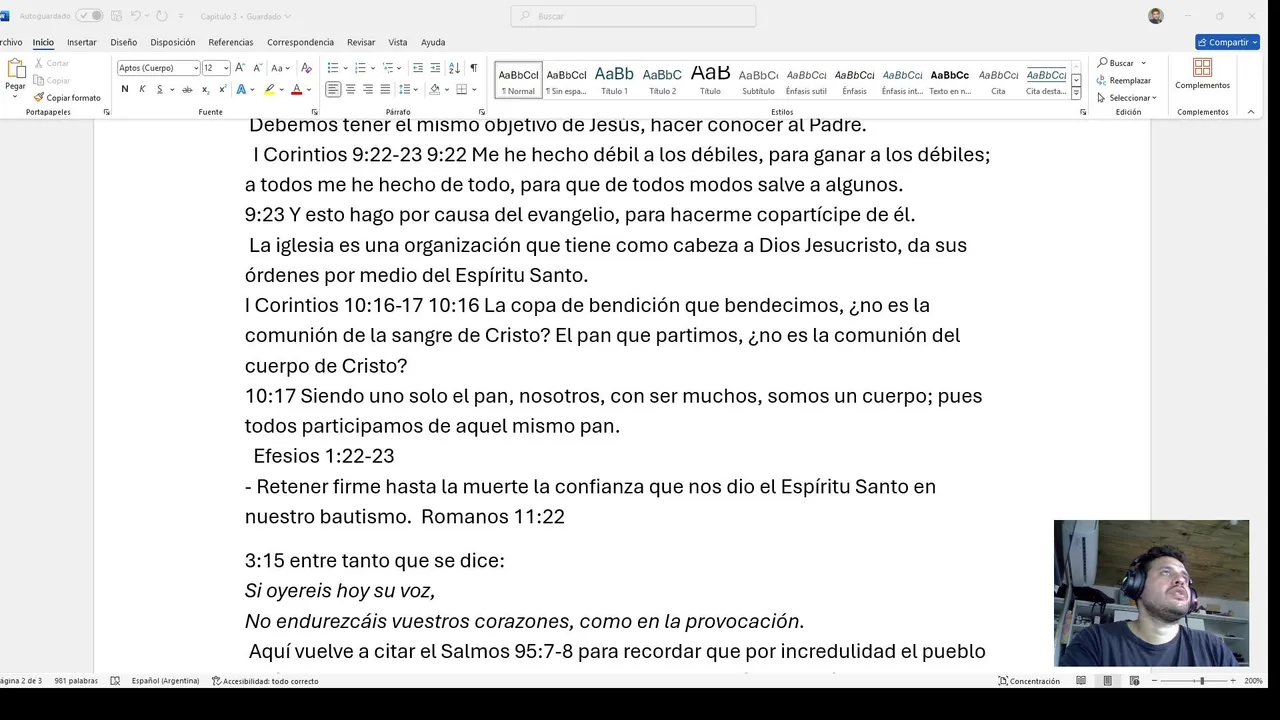Click the 981 palabras word count
The width and height of the screenshot is (1280, 720).
pyautogui.click(x=76, y=681)
